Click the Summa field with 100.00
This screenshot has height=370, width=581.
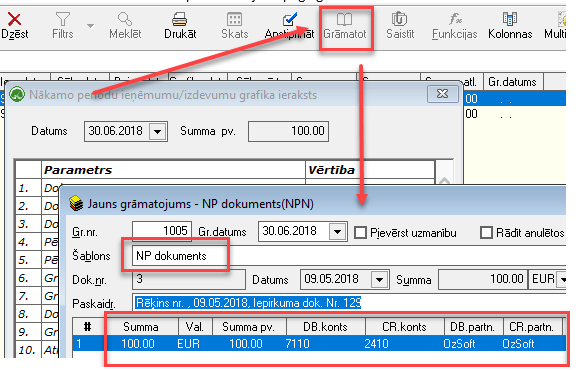(x=483, y=279)
